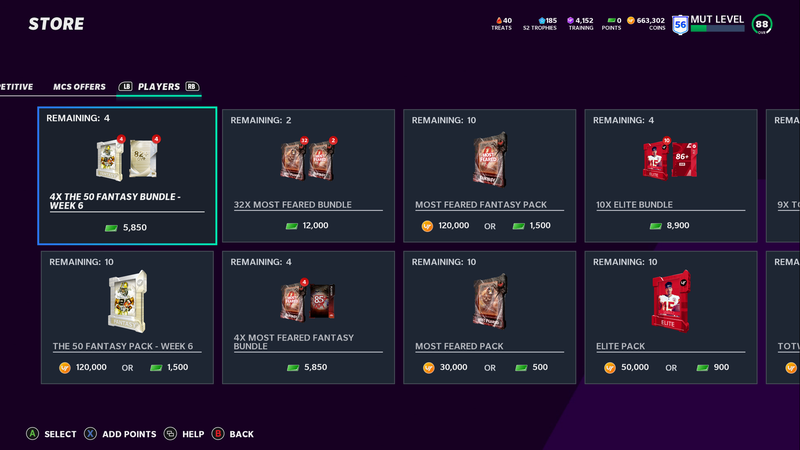The width and height of the screenshot is (800, 450).
Task: Select the Players tab
Action: [159, 87]
